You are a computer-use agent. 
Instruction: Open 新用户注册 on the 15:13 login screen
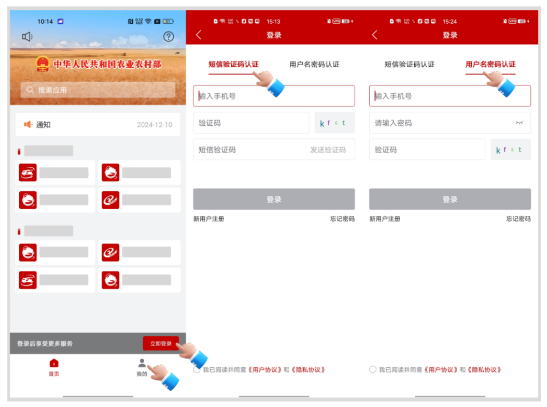[x=209, y=219]
